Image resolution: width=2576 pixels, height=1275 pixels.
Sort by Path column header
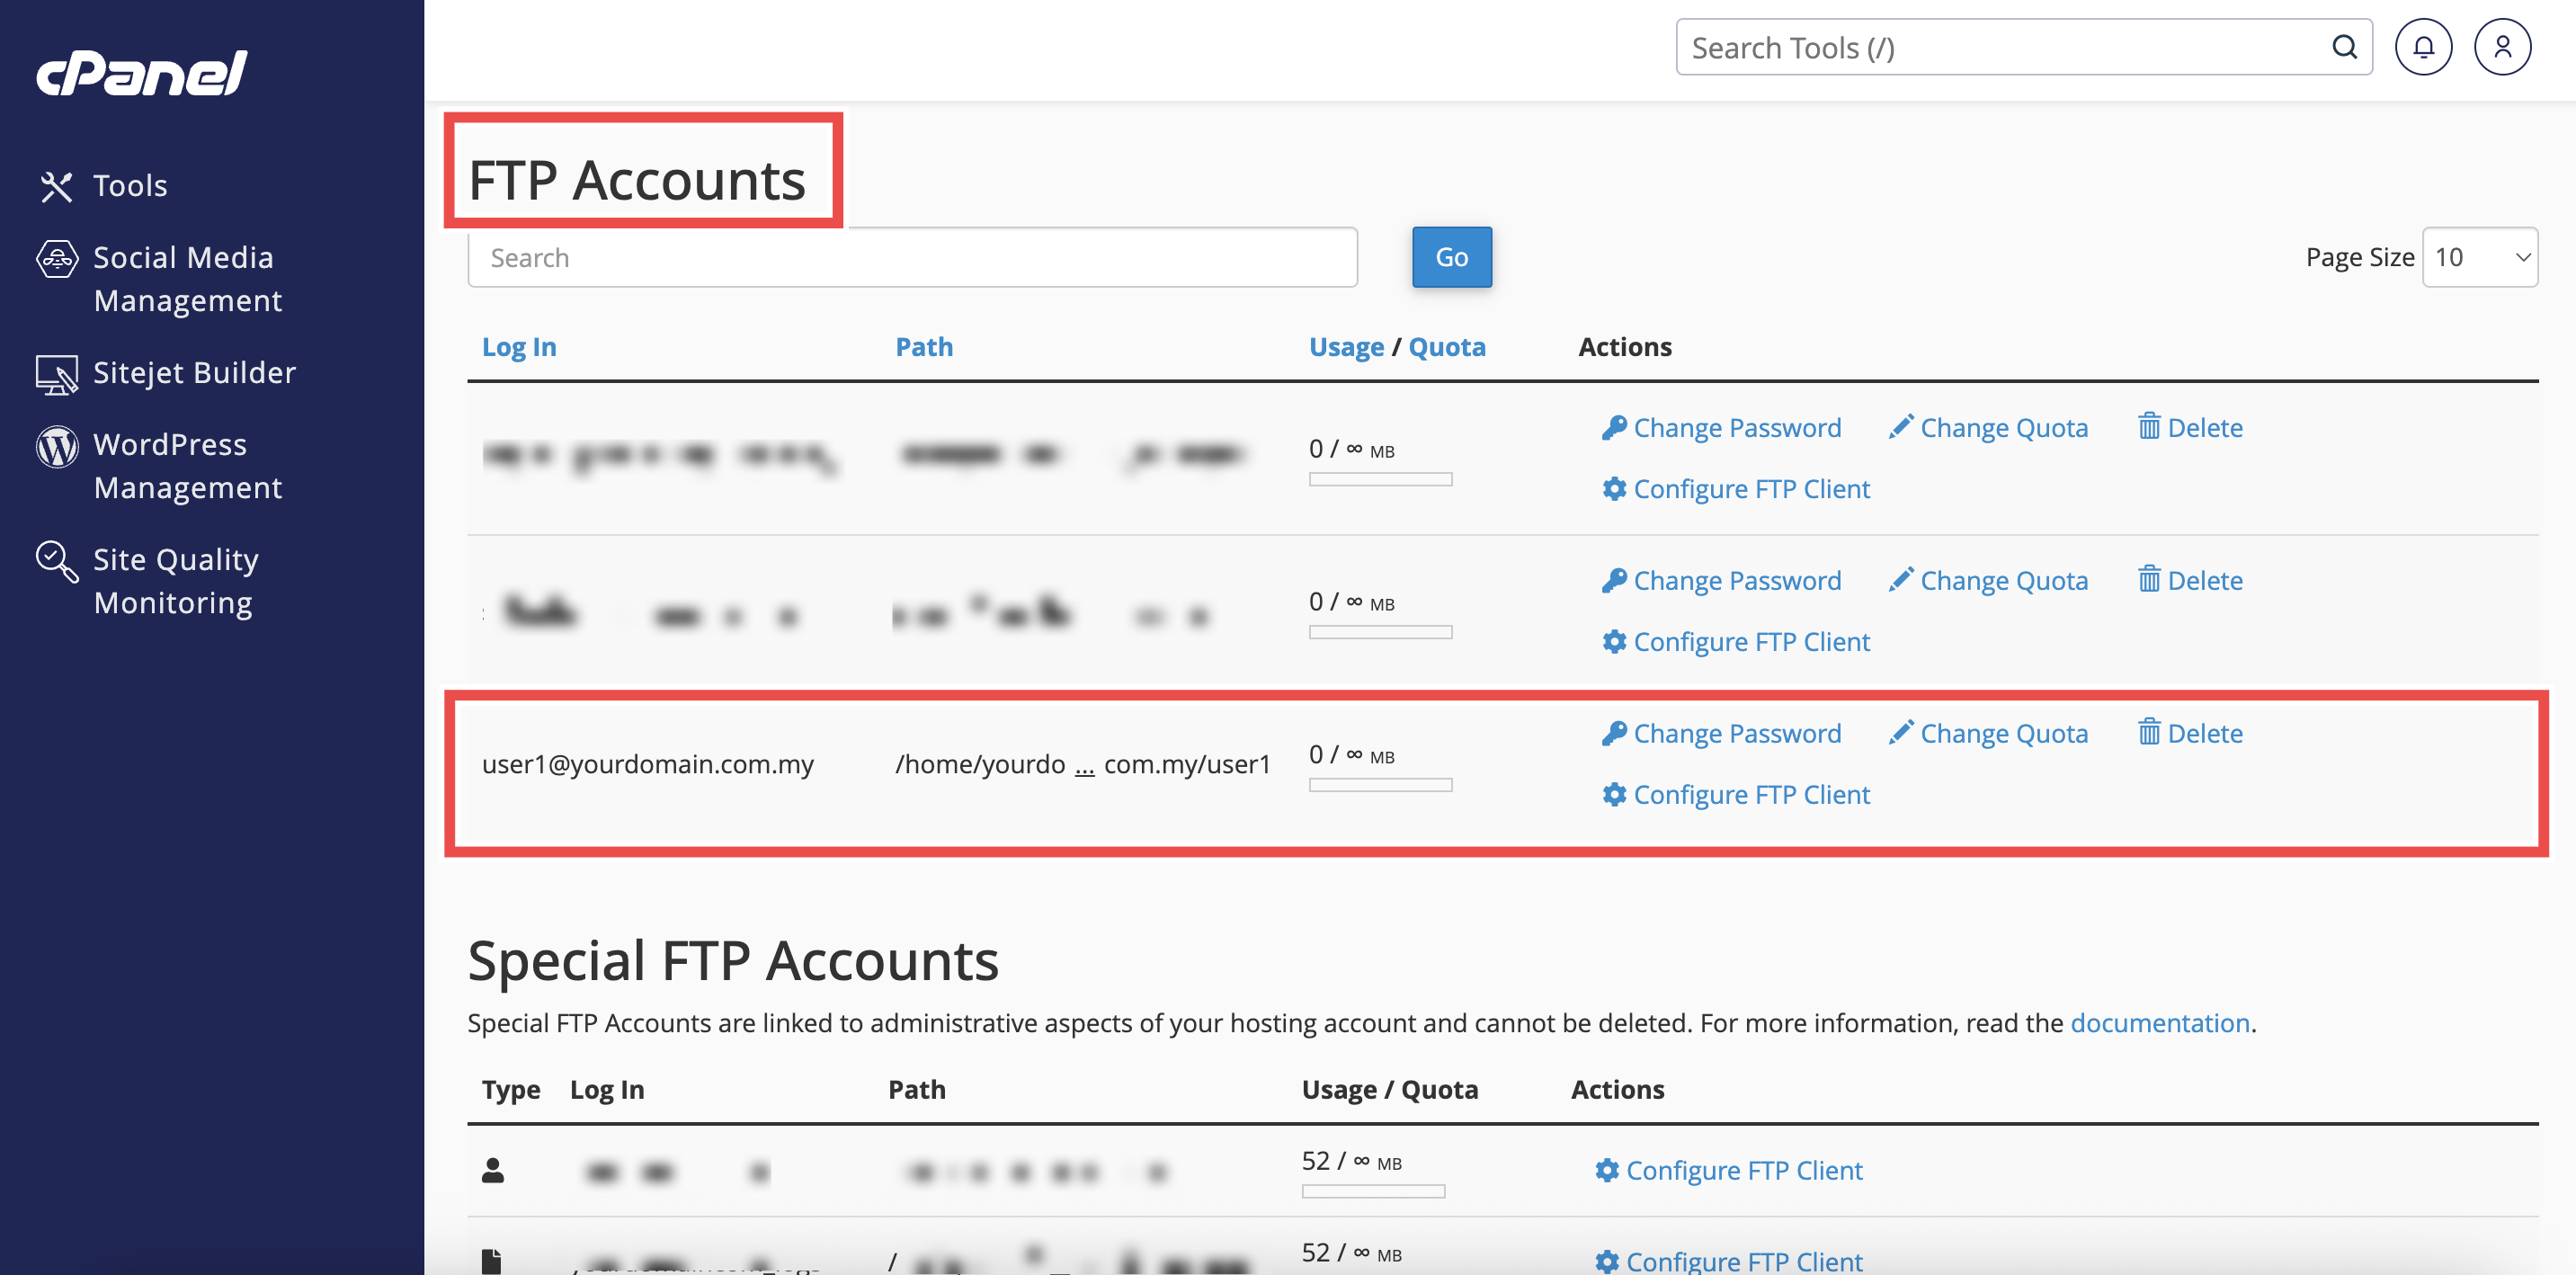(x=924, y=347)
